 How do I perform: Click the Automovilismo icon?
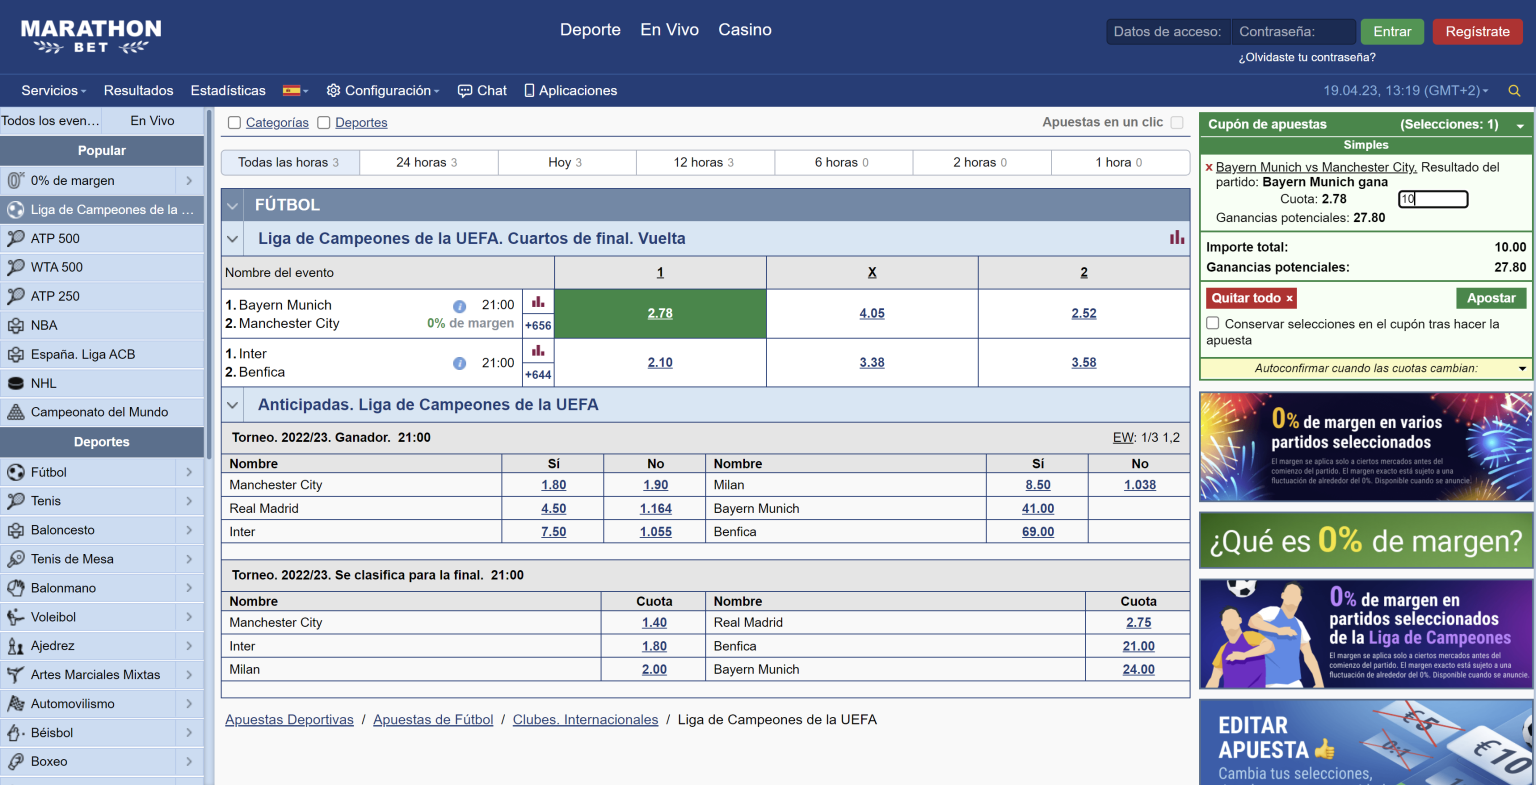click(x=15, y=704)
